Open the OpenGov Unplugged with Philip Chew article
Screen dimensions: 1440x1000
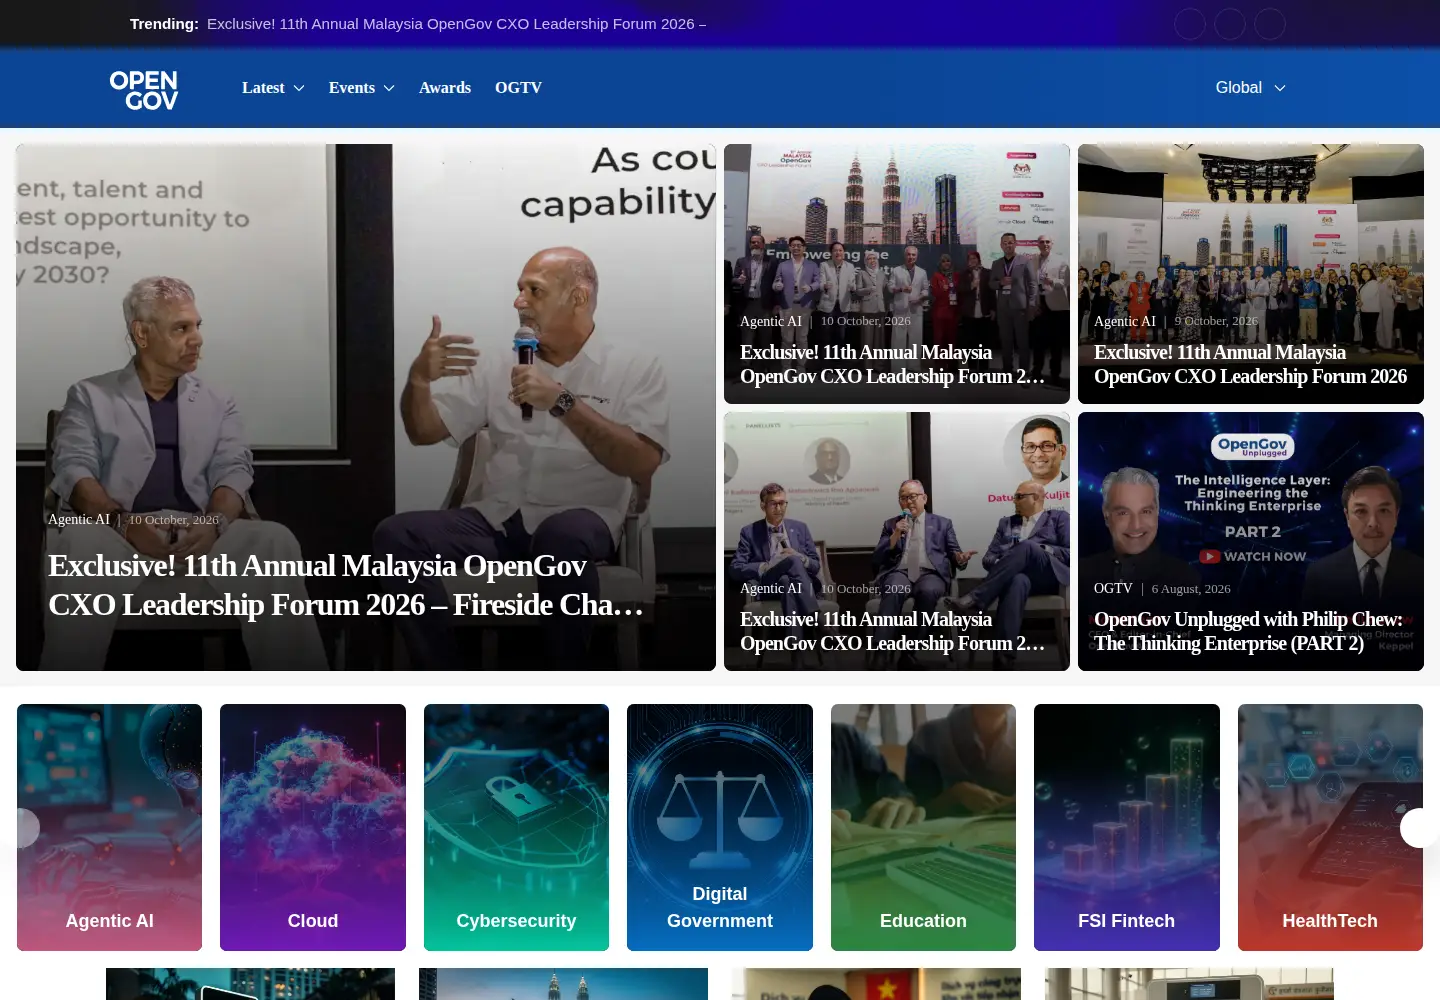coord(1248,631)
